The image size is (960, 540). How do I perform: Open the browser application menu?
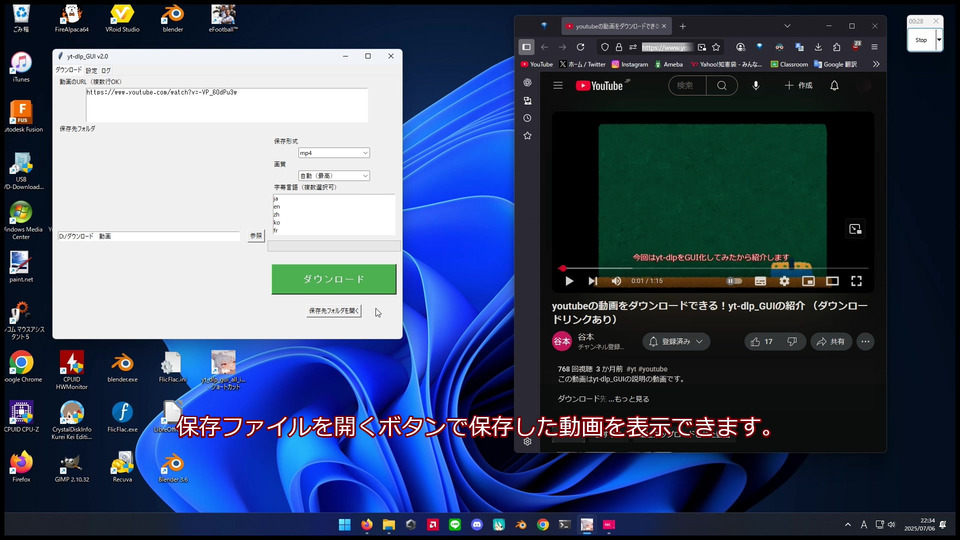(874, 47)
